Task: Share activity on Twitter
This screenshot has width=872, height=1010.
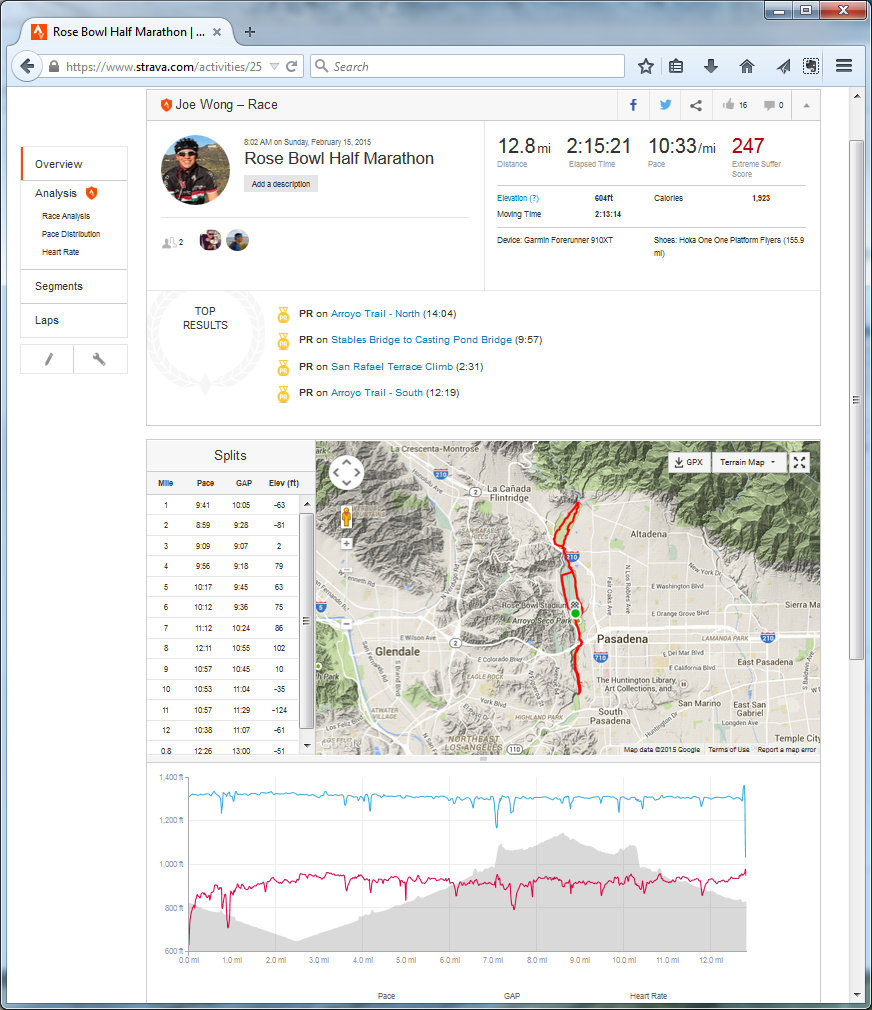Action: [x=664, y=105]
